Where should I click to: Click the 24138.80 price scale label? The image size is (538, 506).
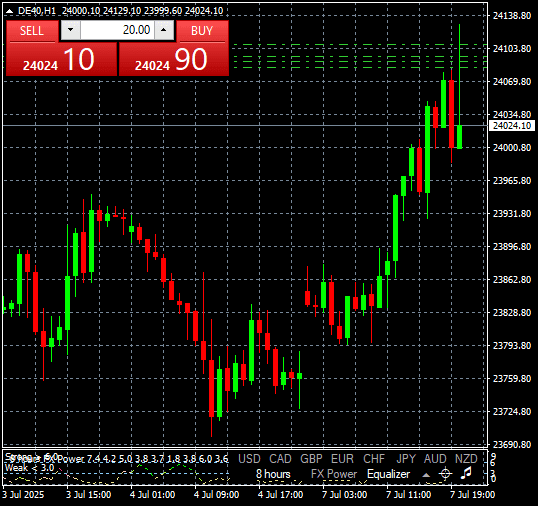coord(512,15)
